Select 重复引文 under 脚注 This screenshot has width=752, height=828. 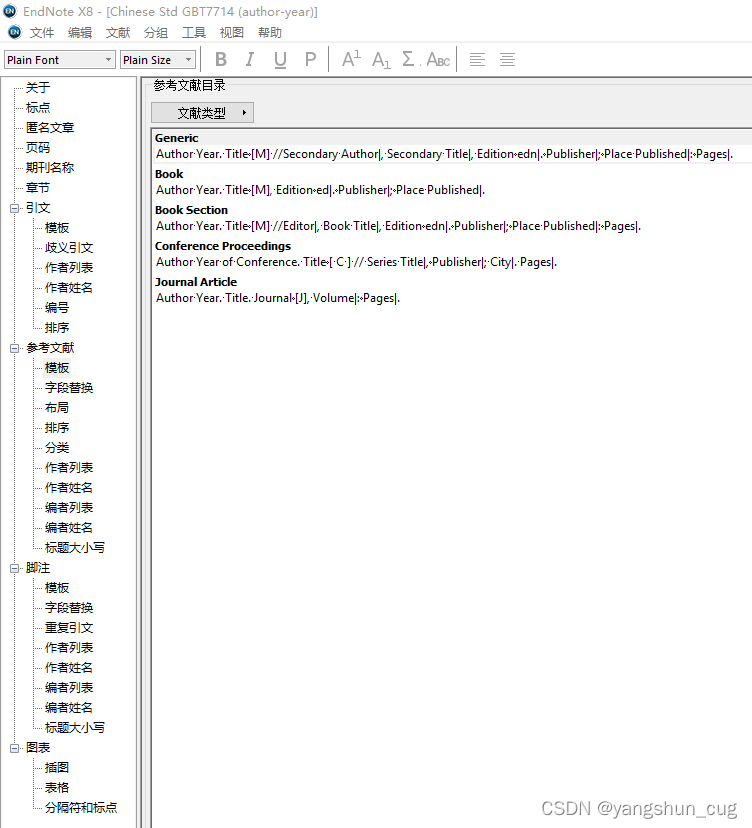69,628
